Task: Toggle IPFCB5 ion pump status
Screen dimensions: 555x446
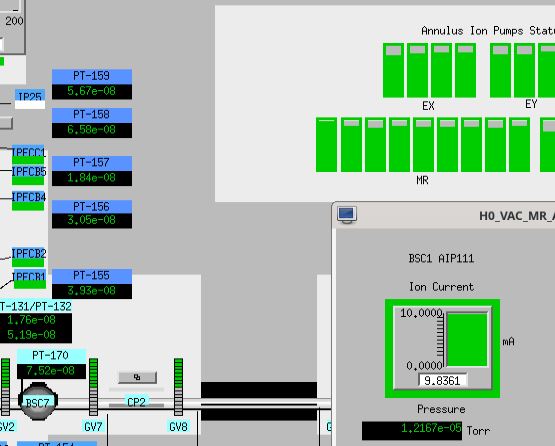Action: (x=28, y=181)
